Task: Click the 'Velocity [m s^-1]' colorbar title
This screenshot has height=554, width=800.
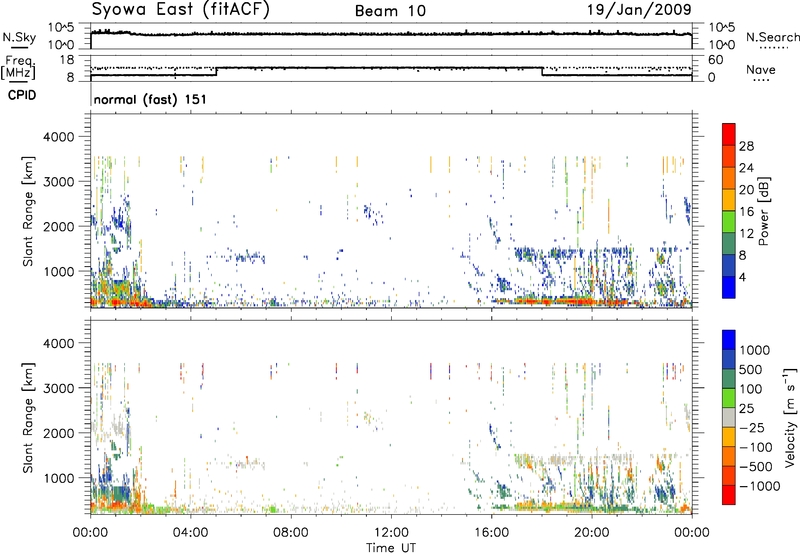Action: (790, 417)
